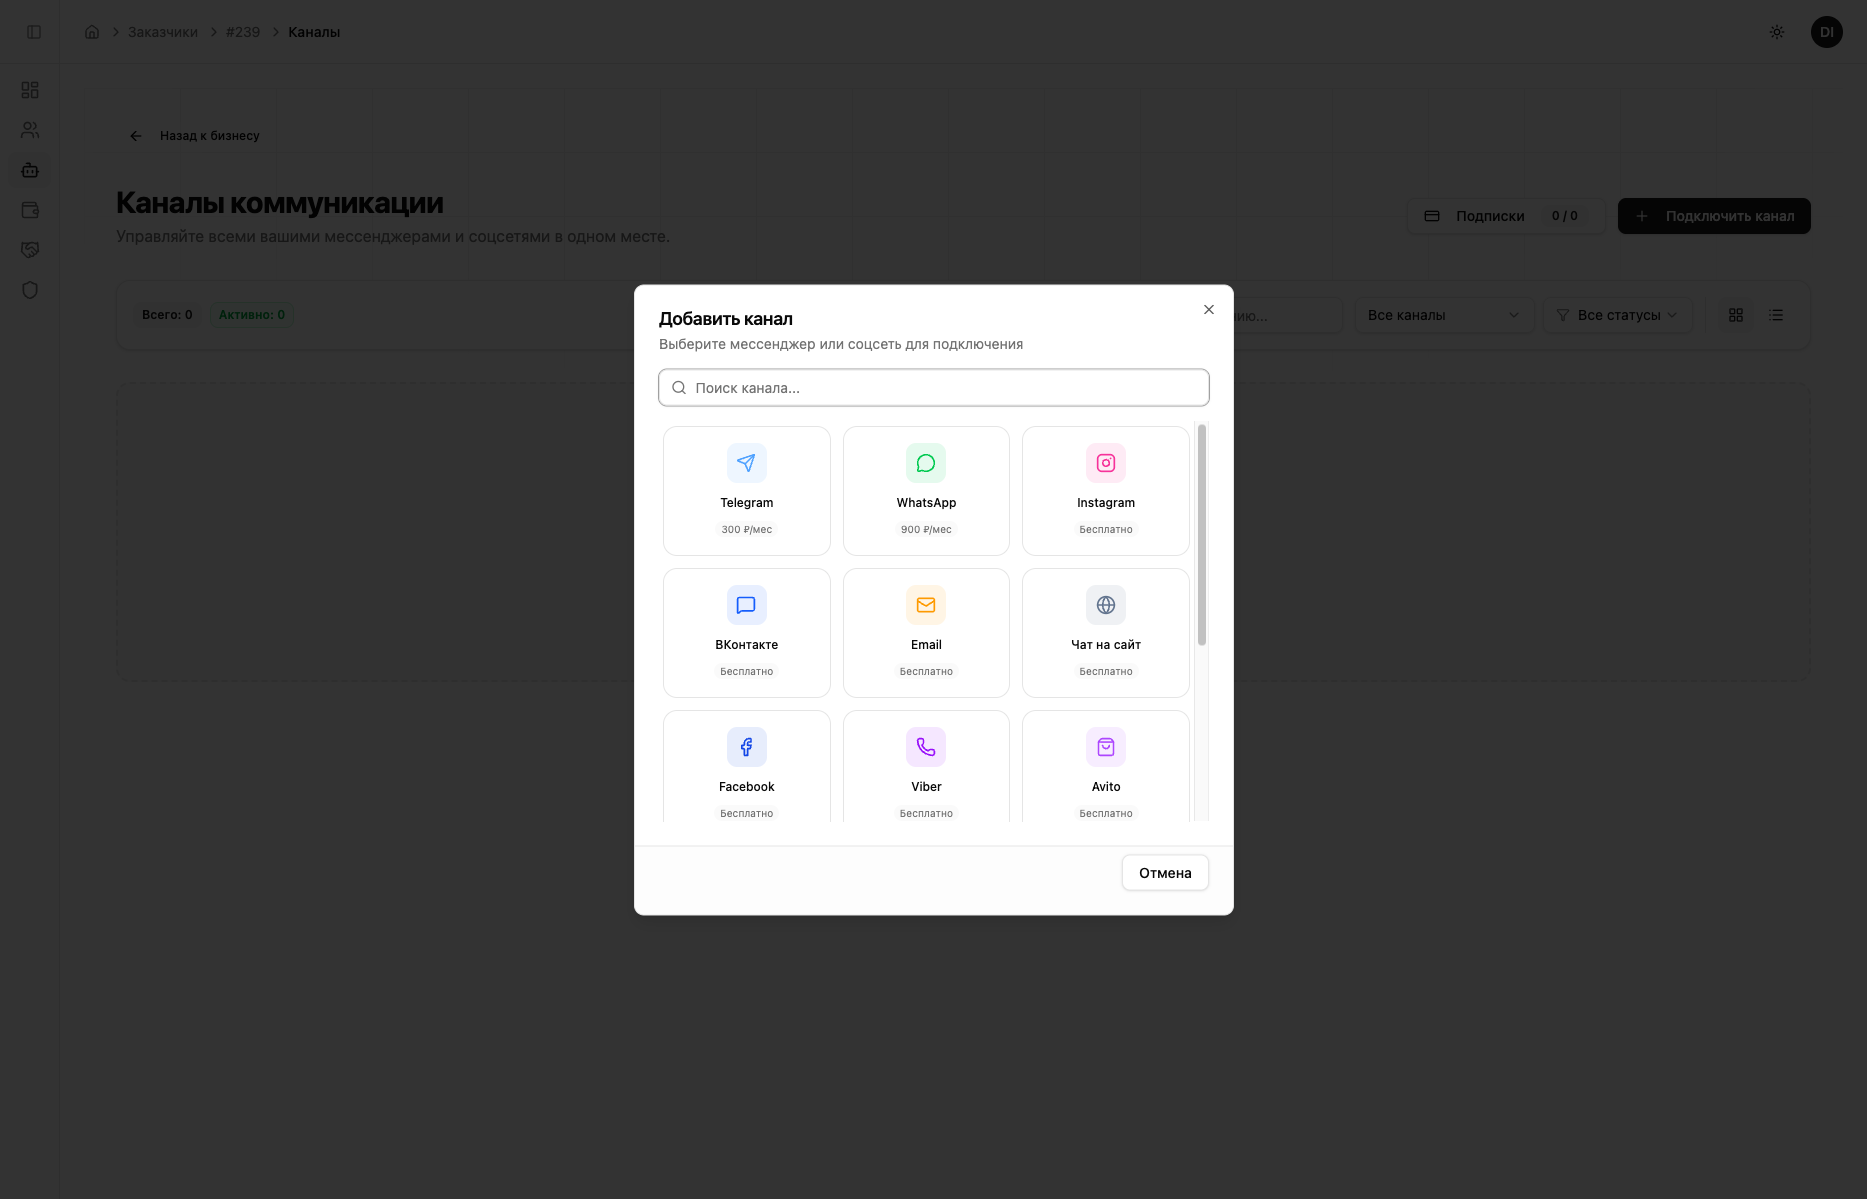Open the DI user avatar menu
The width and height of the screenshot is (1867, 1199).
click(x=1827, y=32)
